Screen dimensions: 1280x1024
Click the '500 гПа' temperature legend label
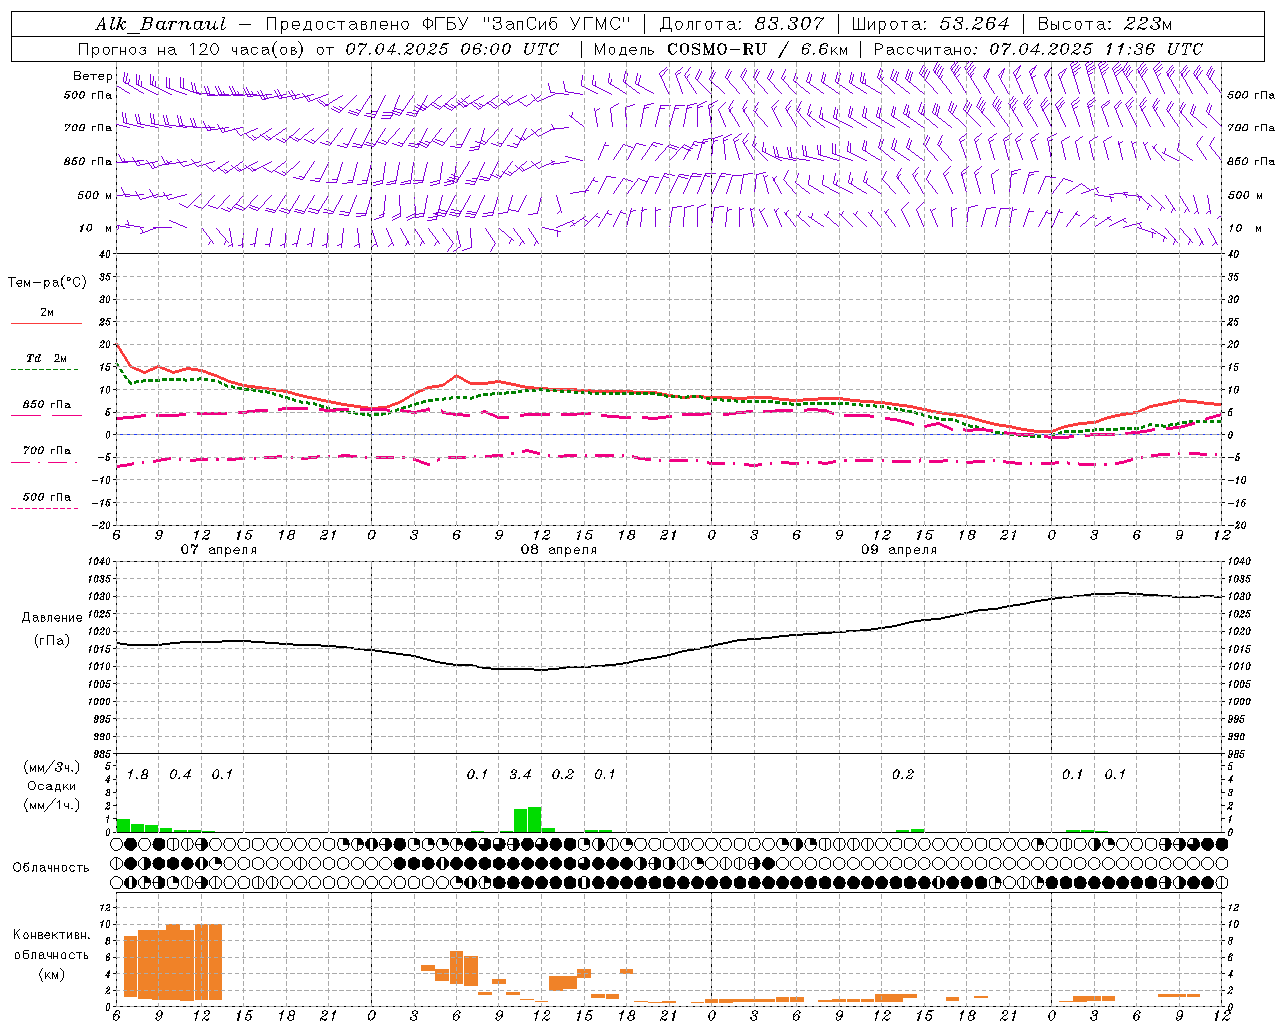pos(46,497)
